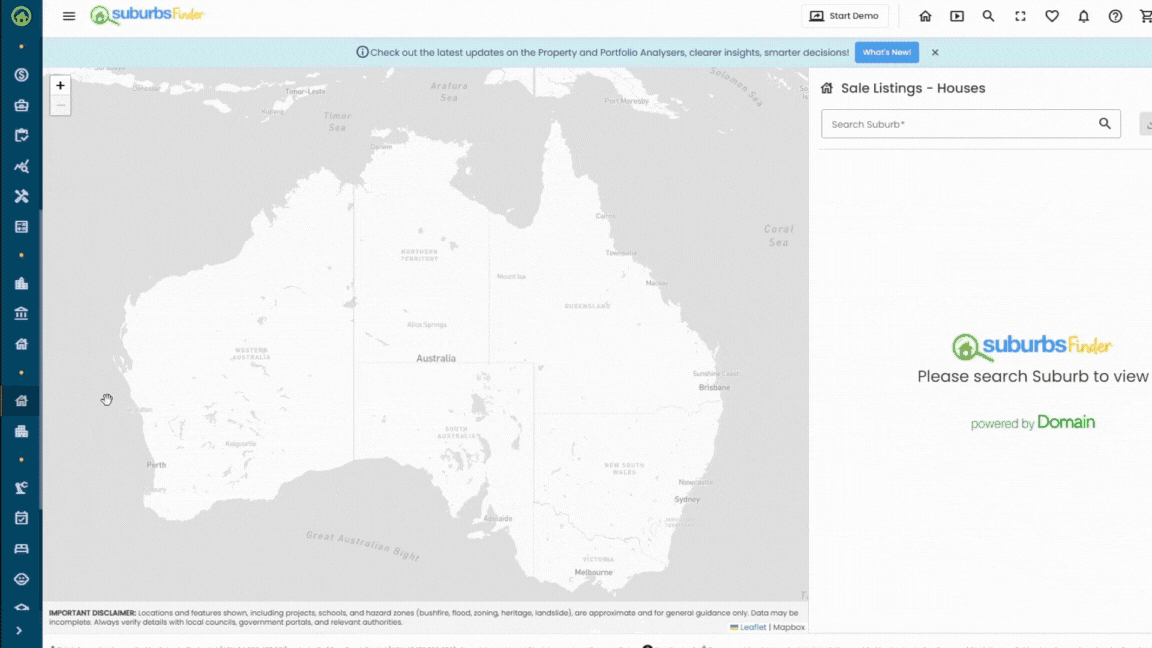Toggle fullscreen mode icon
Viewport: 1152px width, 648px height.
tap(1020, 16)
